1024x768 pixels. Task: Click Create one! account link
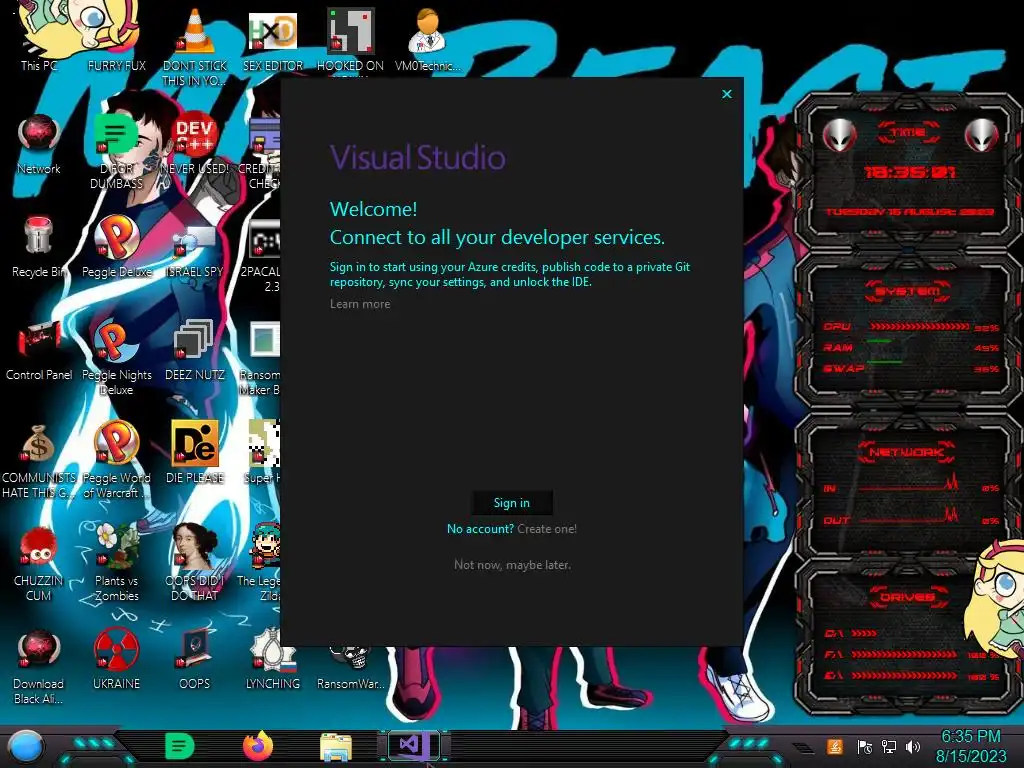coord(547,529)
